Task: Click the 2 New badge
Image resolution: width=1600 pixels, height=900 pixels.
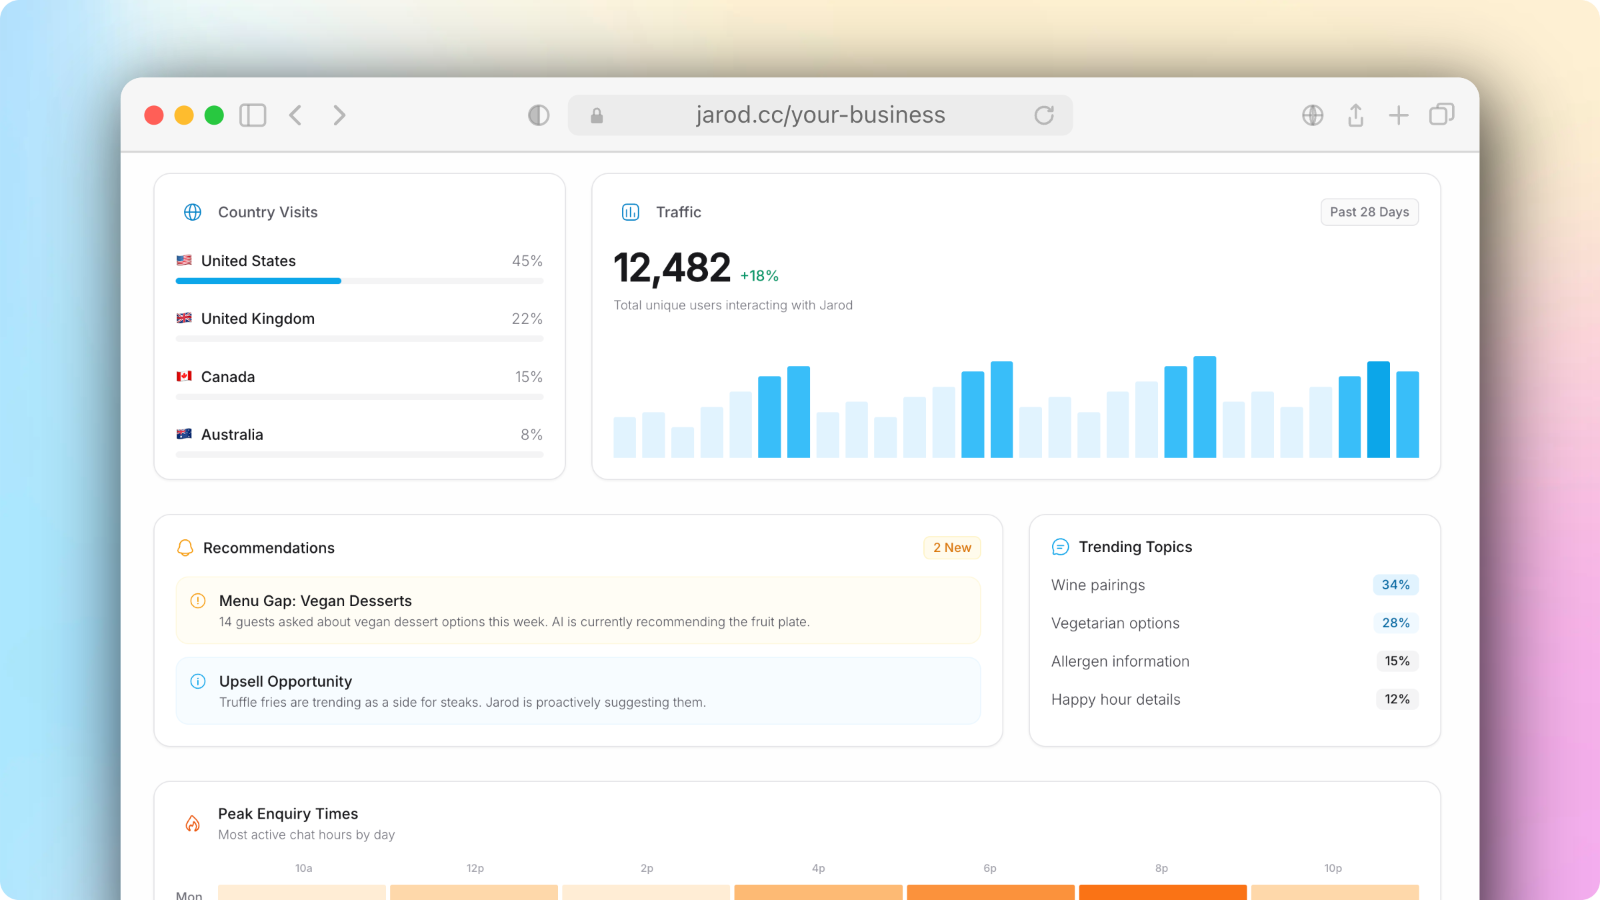Action: [x=952, y=548]
